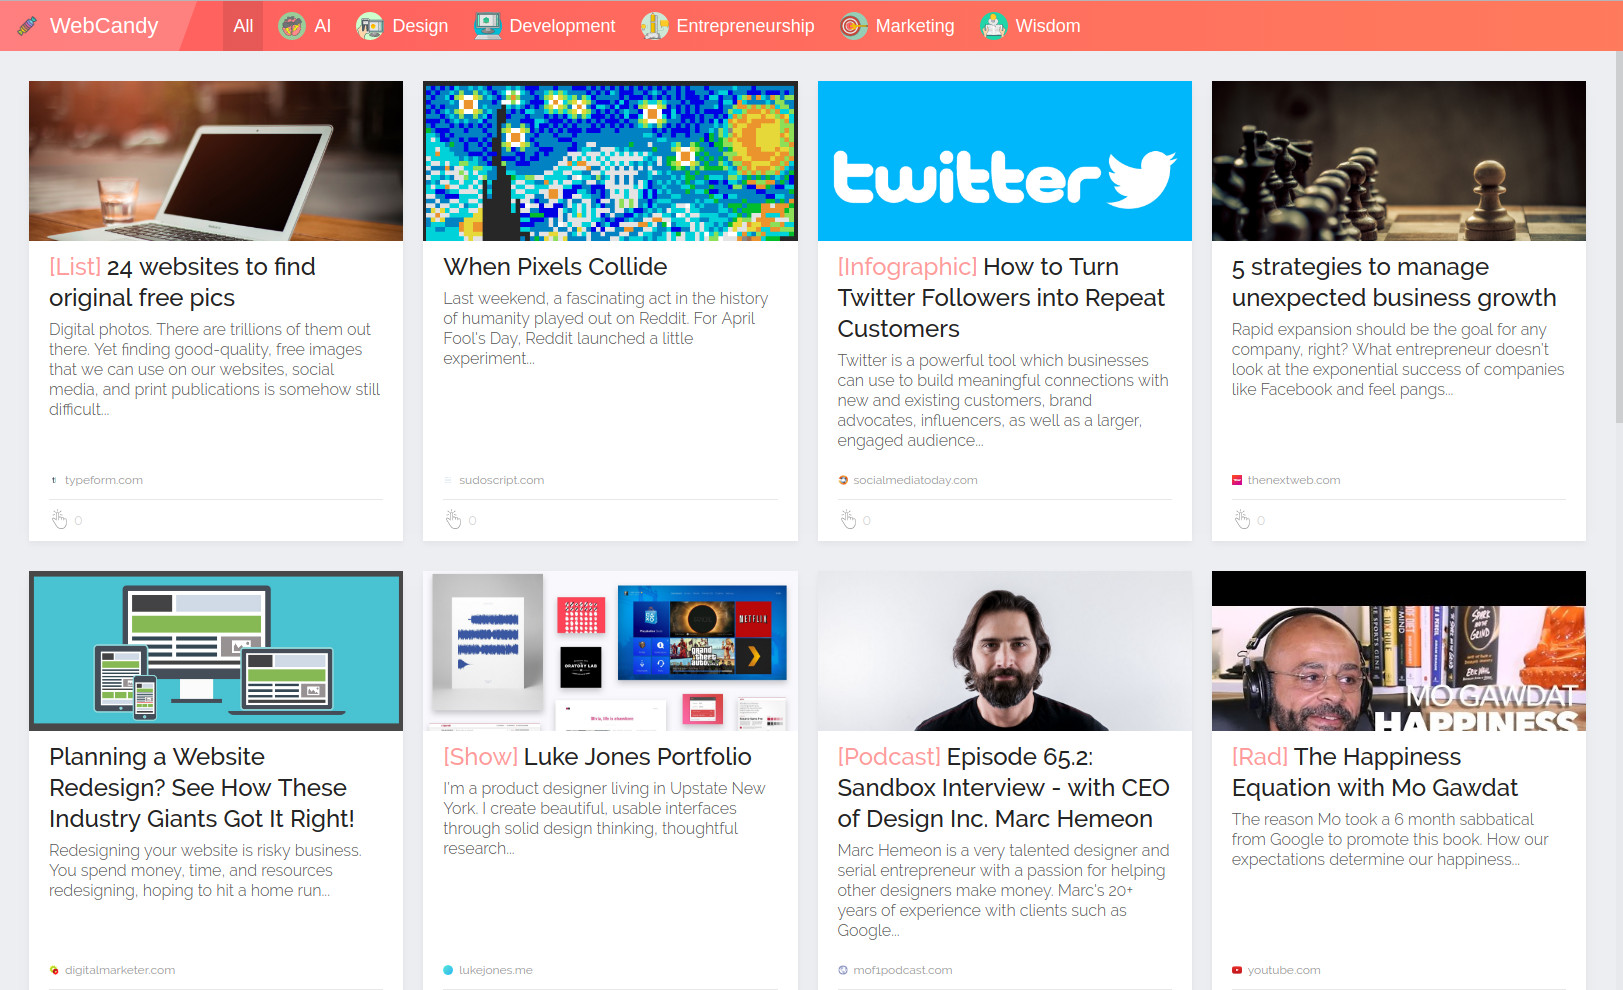This screenshot has height=990, width=1623.
Task: Clap for the 24 websites free pics article
Action: click(60, 519)
